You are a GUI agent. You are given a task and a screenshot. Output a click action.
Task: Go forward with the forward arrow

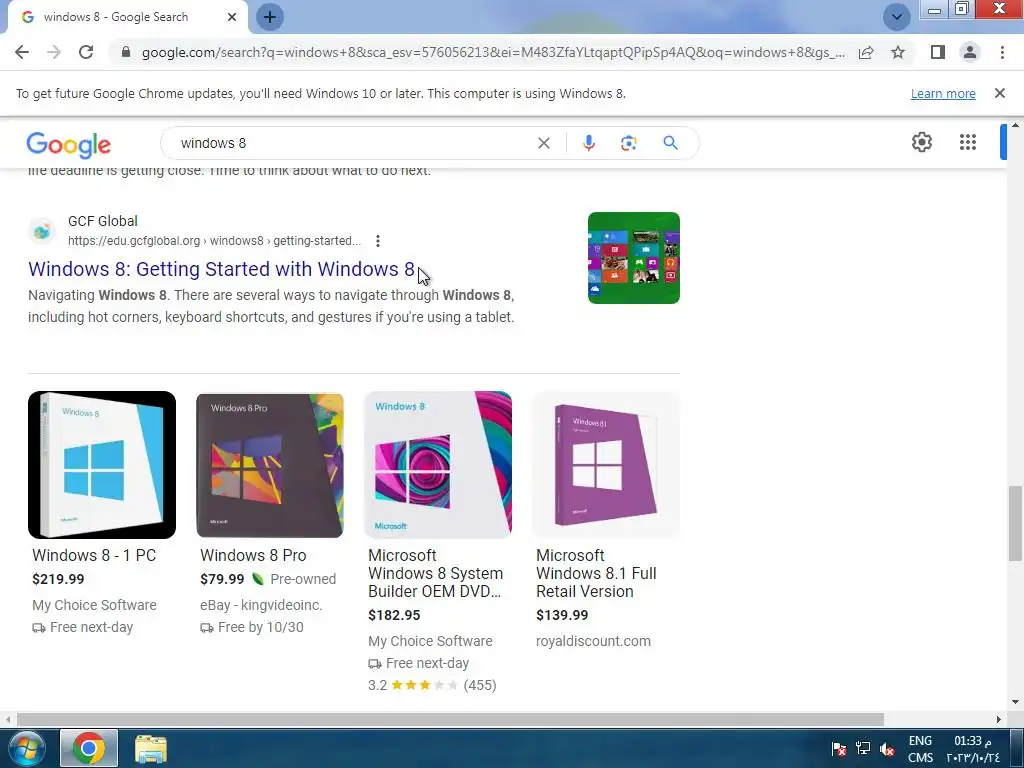(54, 52)
